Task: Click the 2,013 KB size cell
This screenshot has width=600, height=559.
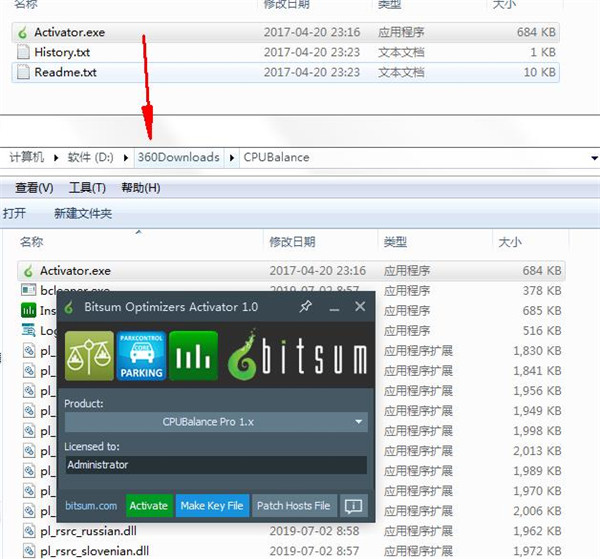Action: point(537,451)
